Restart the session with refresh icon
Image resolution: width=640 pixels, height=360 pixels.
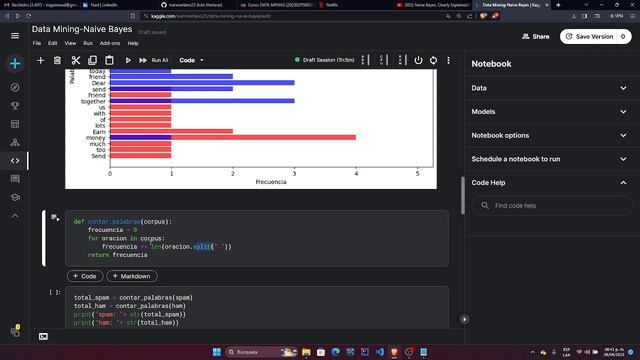(x=433, y=60)
